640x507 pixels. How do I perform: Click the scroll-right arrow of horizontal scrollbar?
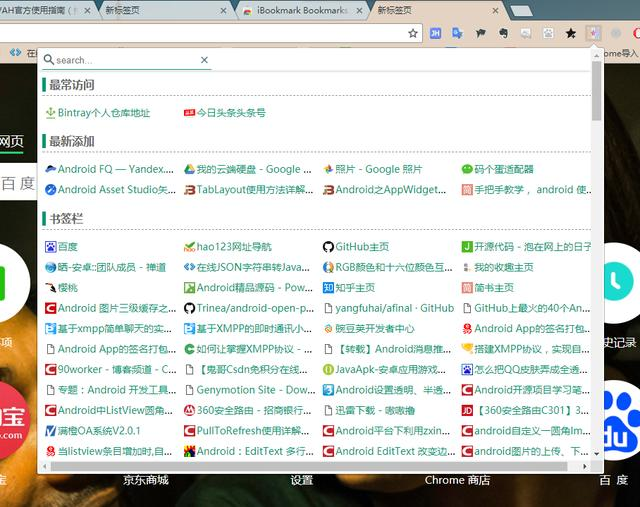tap(584, 466)
